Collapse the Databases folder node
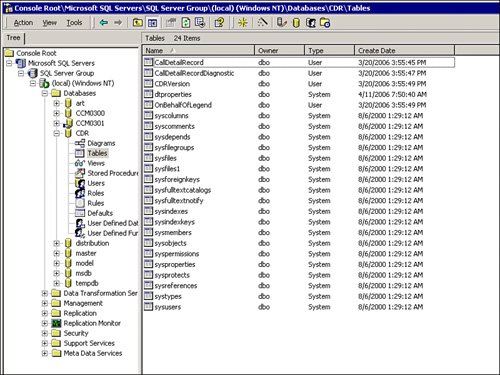The image size is (500, 375). pyautogui.click(x=45, y=93)
